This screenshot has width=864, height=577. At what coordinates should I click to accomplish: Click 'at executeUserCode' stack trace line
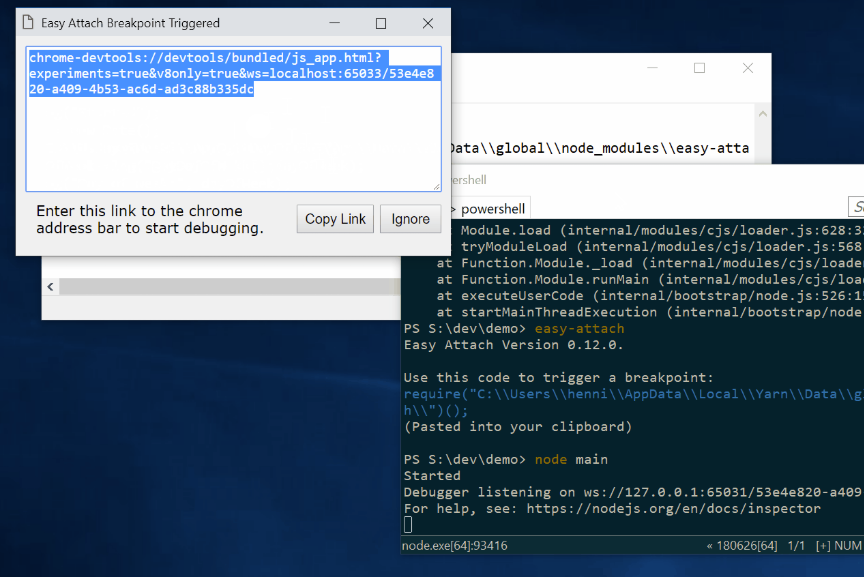pos(650,296)
